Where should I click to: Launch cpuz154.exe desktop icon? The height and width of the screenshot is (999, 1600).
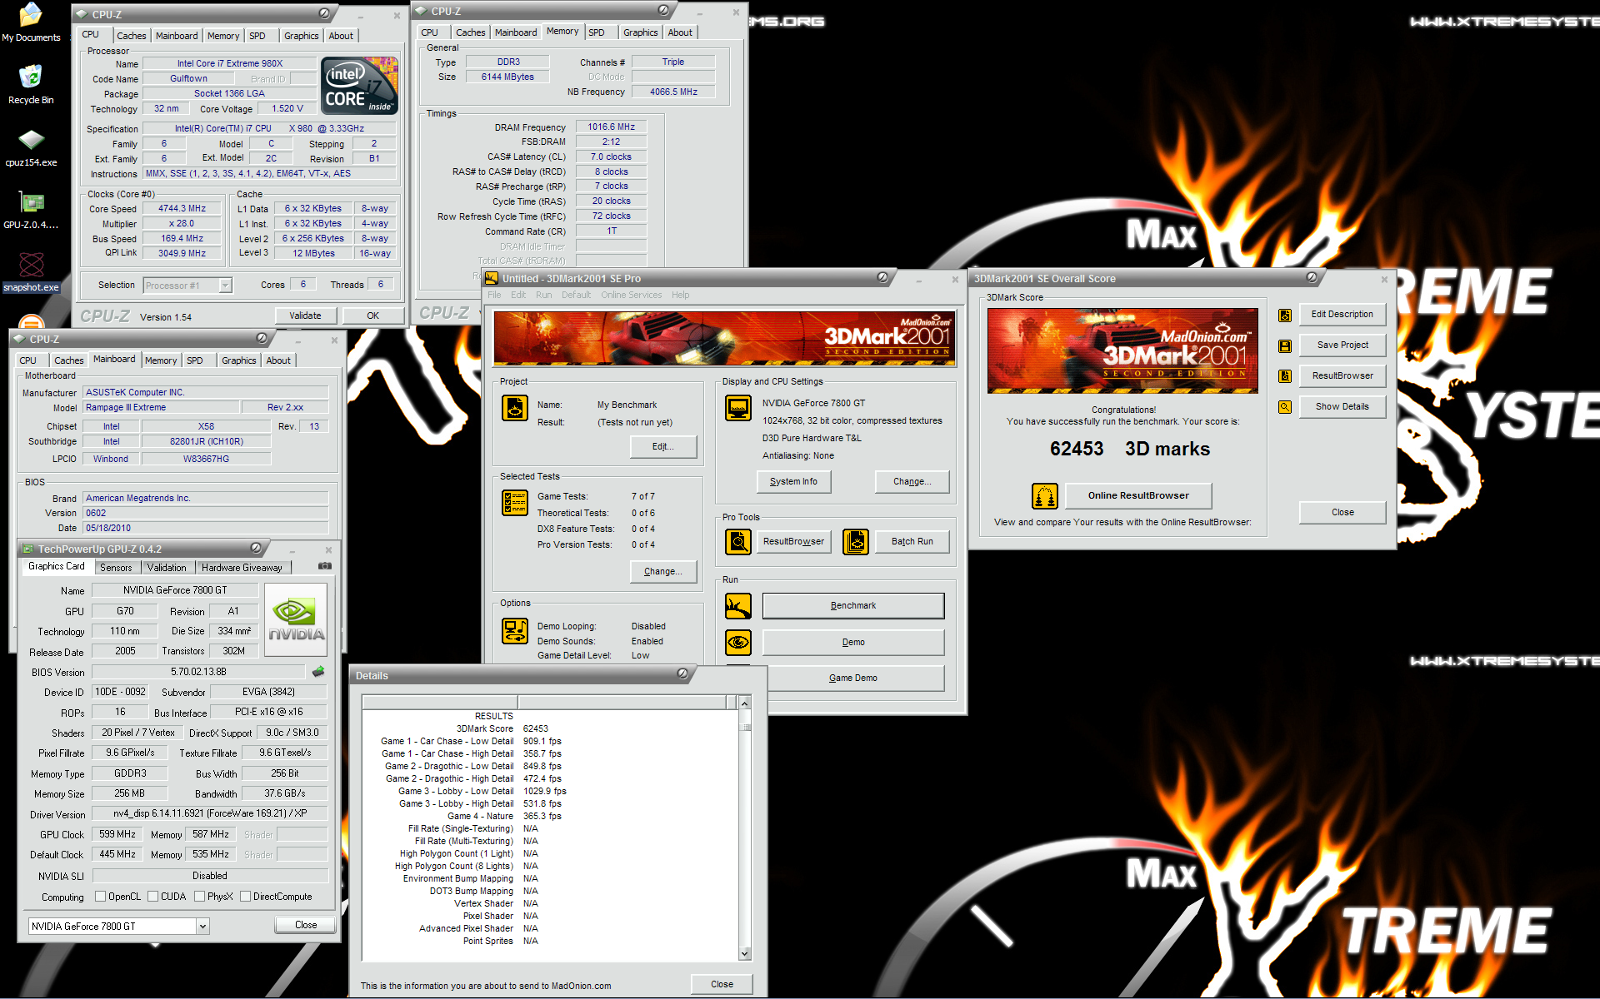(31, 147)
